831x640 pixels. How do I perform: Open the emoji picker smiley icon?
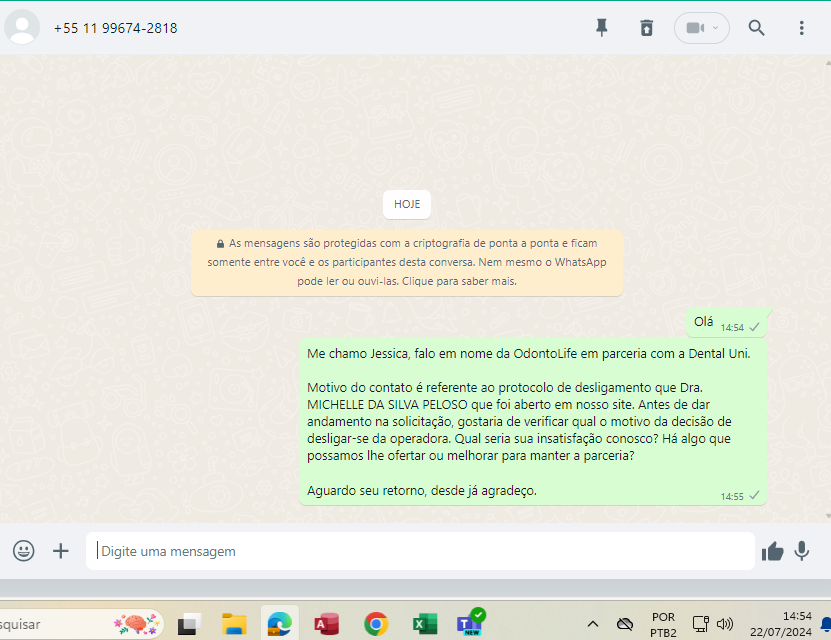coord(24,551)
